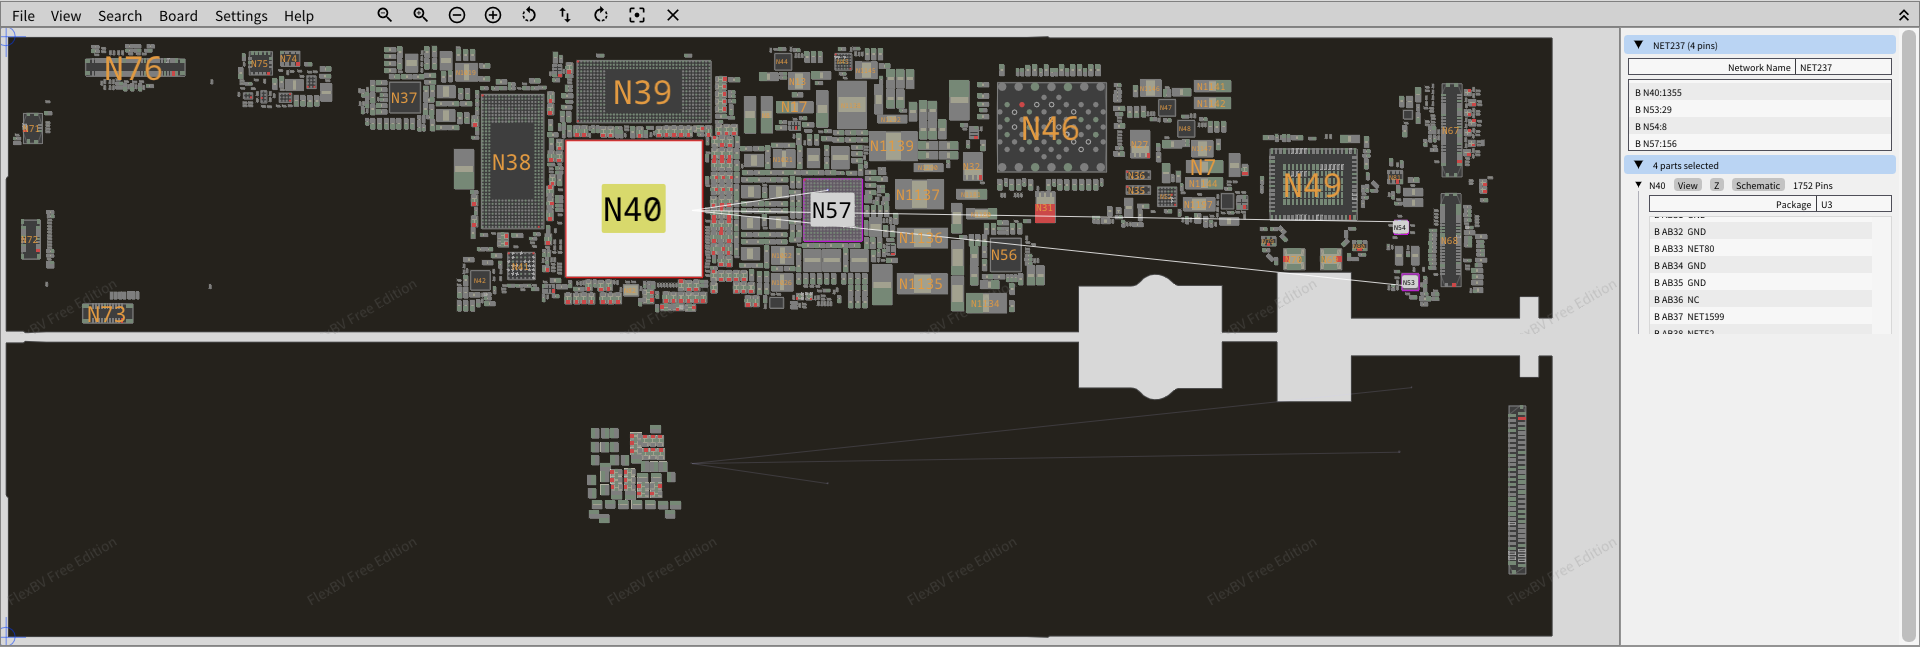Viewport: 1920px width, 647px height.
Task: Collapse the N40 part tree entry
Action: tap(1638, 185)
